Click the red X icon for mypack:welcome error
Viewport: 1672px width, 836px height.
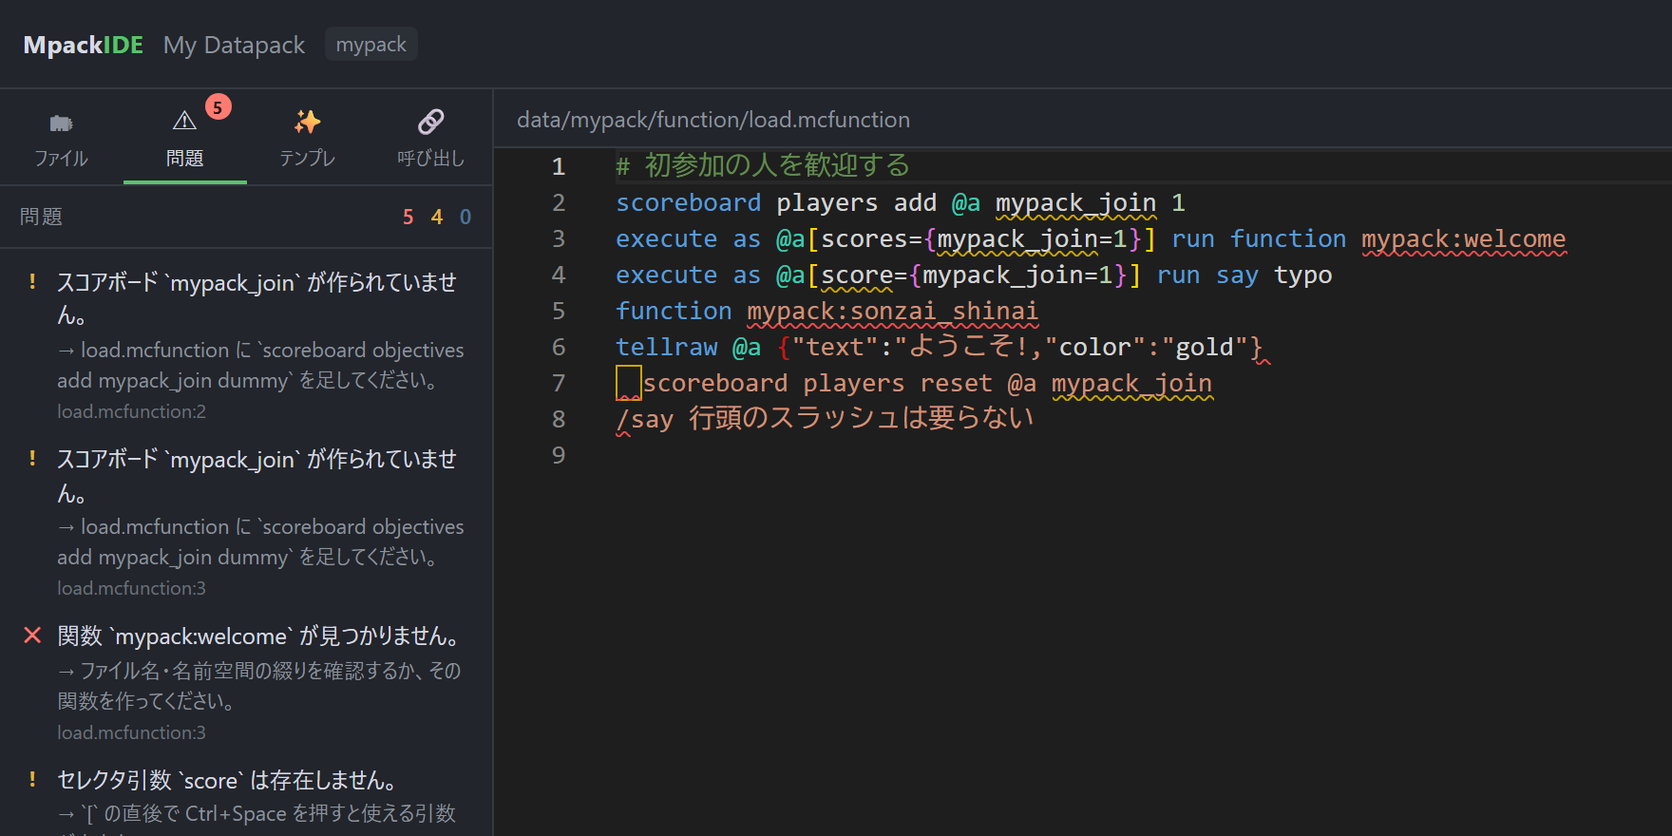point(32,635)
